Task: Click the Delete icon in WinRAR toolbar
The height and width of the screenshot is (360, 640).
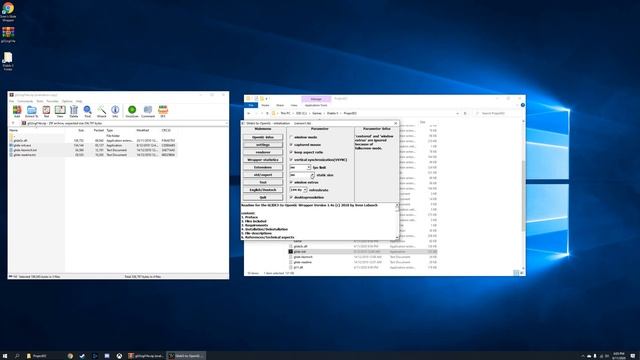Action: point(73,111)
